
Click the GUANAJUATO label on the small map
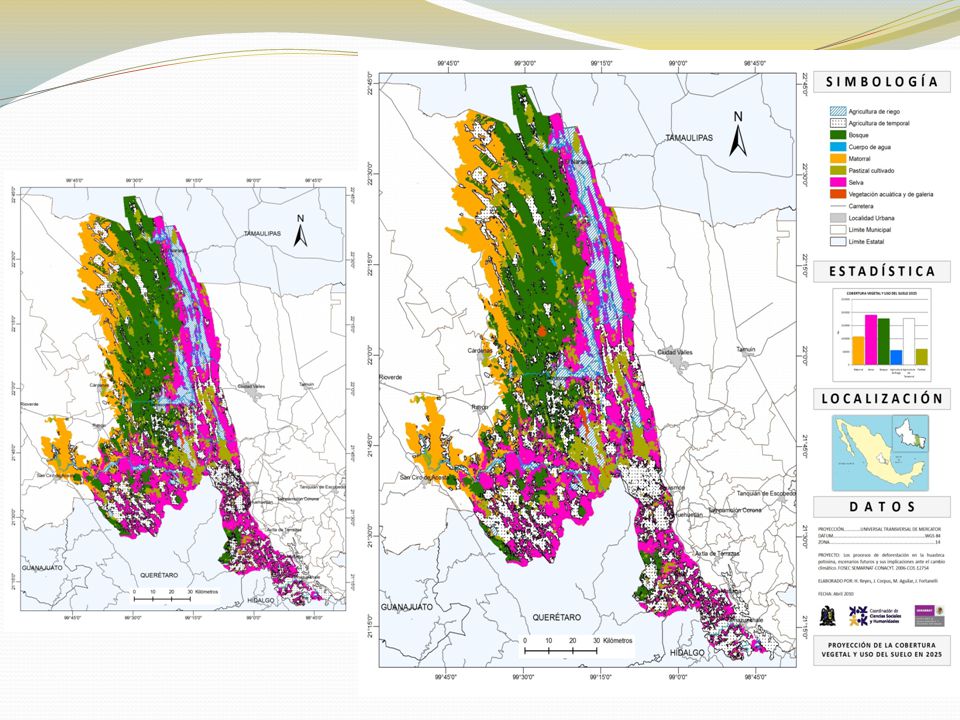coord(42,568)
